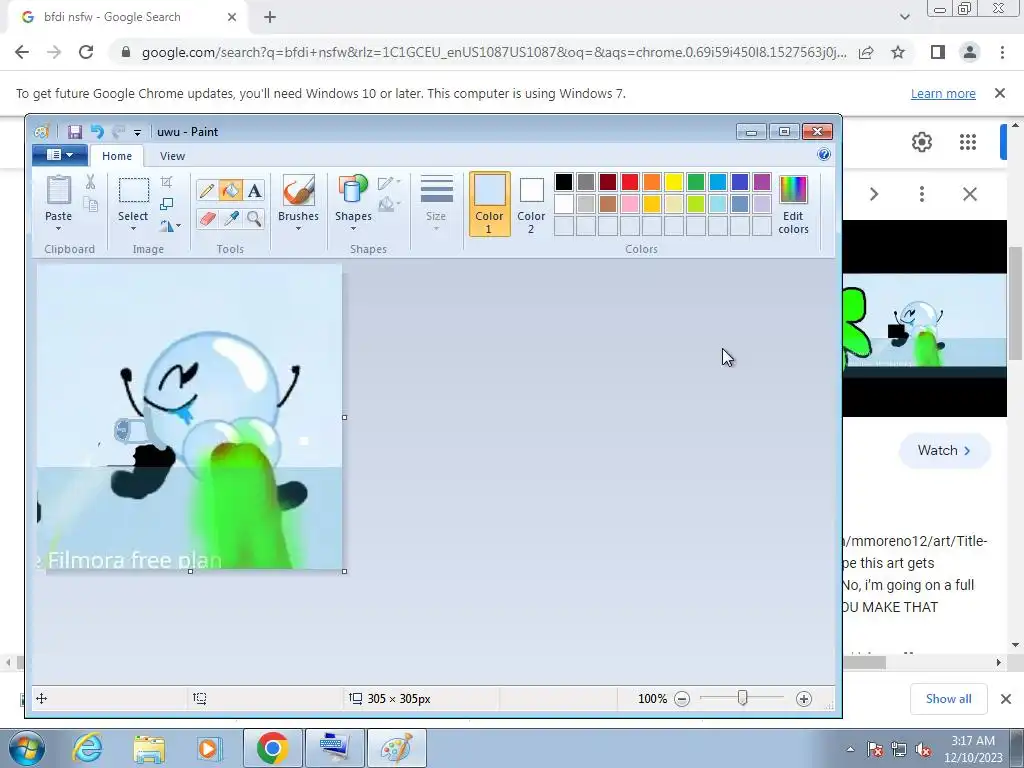Image resolution: width=1024 pixels, height=768 pixels.
Task: Open the Size dropdown
Action: [436, 203]
